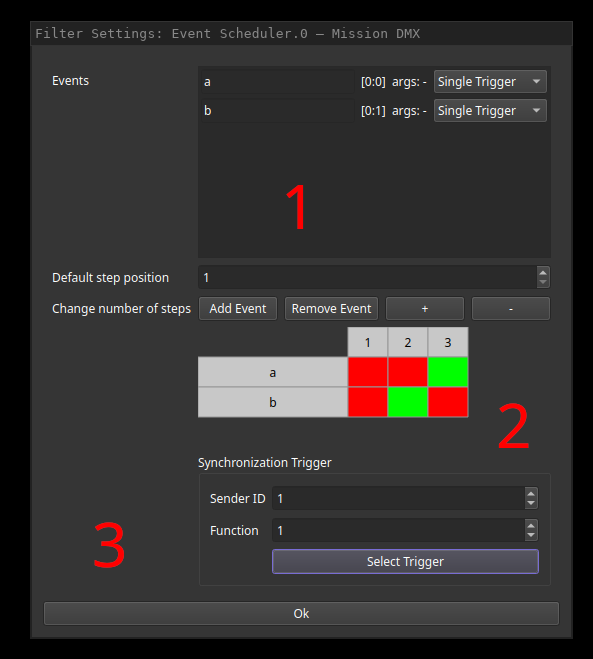Increment the Sender ID value
This screenshot has width=593, height=659.
[531, 494]
